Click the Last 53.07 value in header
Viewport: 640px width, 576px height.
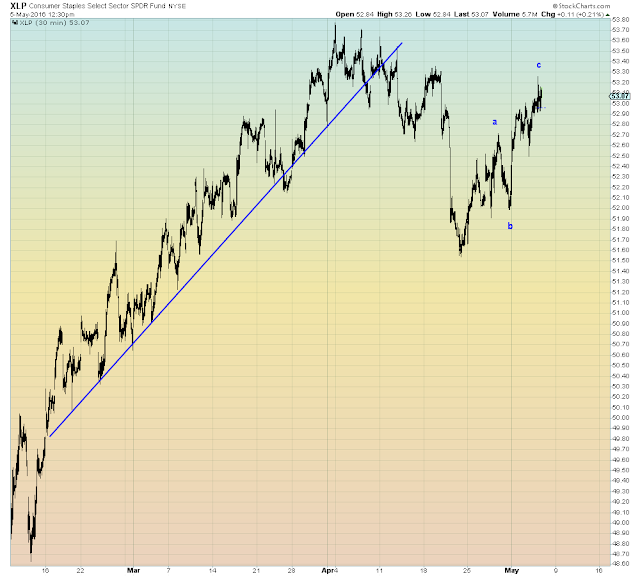pyautogui.click(x=471, y=14)
